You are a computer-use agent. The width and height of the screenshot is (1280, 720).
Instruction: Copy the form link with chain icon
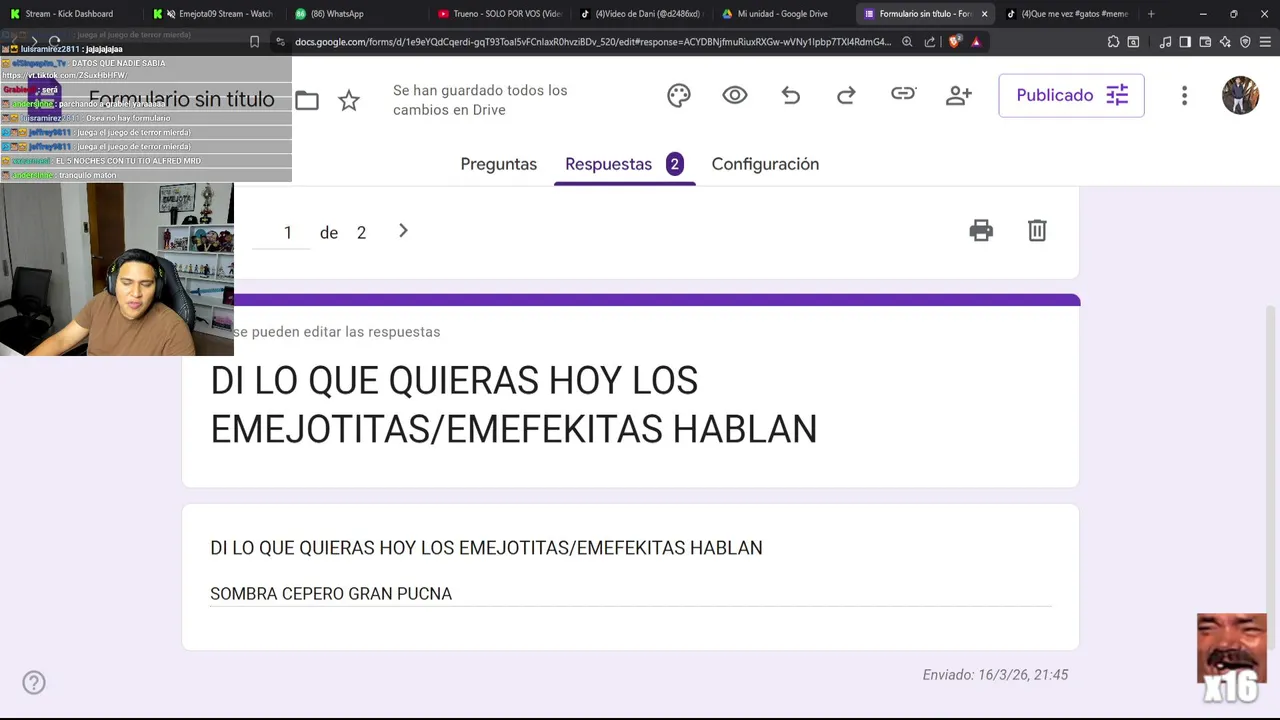point(903,94)
